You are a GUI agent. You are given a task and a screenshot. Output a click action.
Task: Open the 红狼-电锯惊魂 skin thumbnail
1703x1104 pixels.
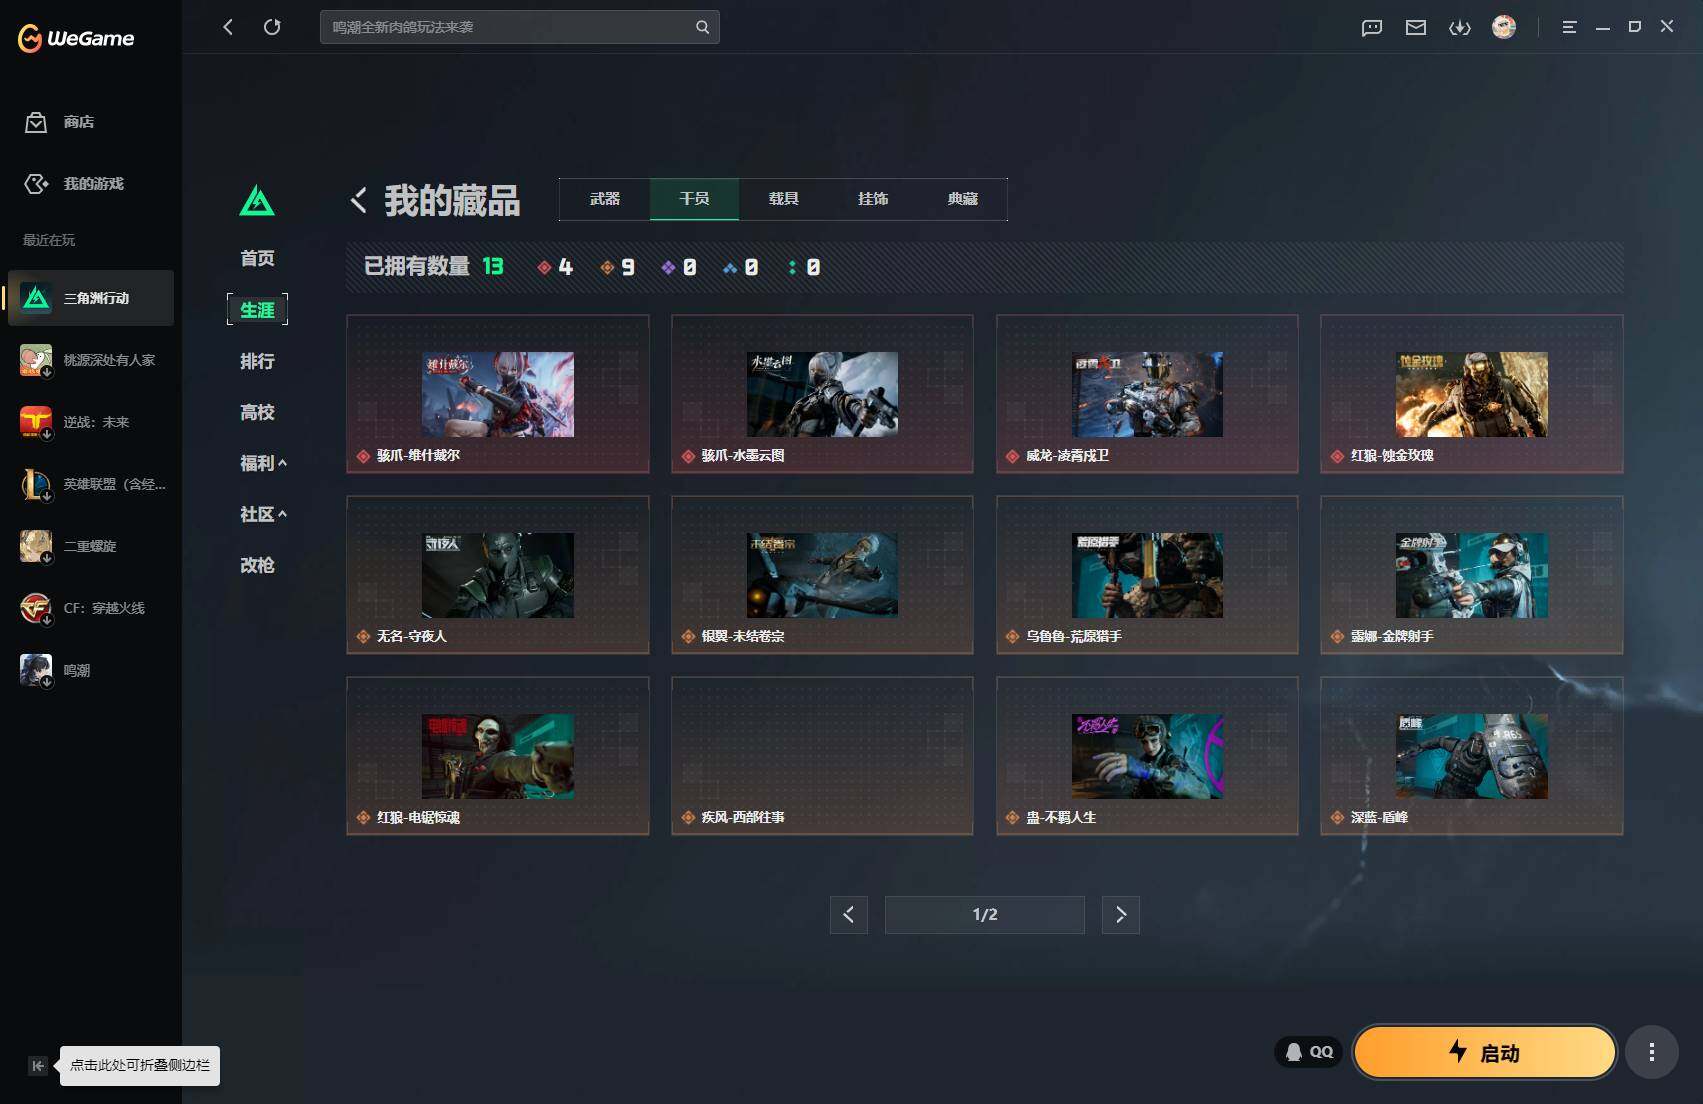498,756
